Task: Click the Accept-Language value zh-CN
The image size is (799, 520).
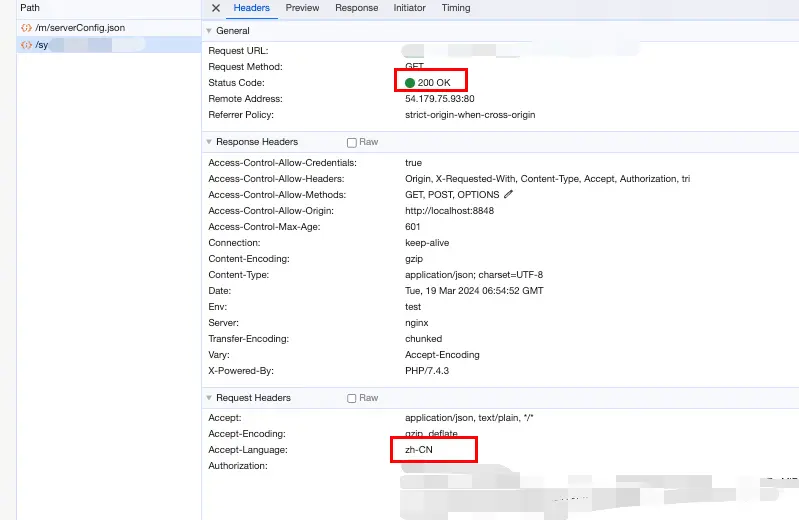Action: click(x=419, y=450)
